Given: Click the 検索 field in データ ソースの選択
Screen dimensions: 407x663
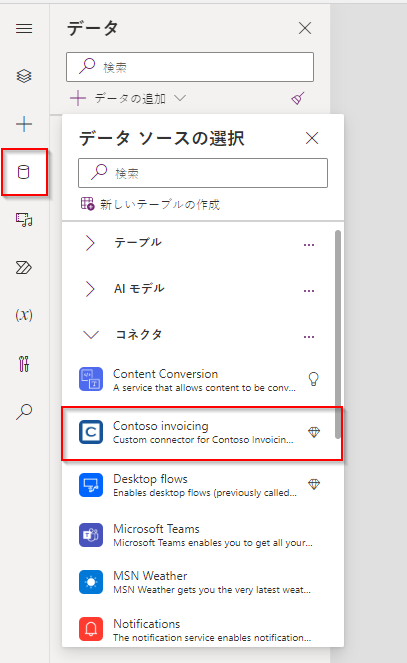Looking at the screenshot, I should pyautogui.click(x=203, y=173).
